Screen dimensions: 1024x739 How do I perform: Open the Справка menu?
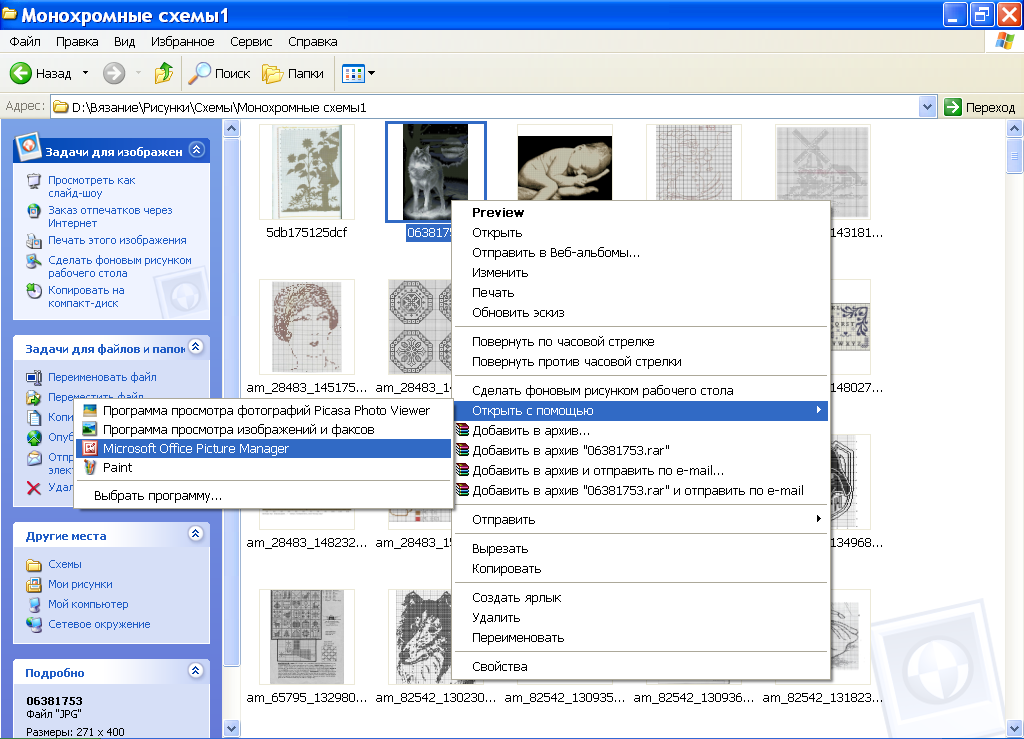click(313, 41)
